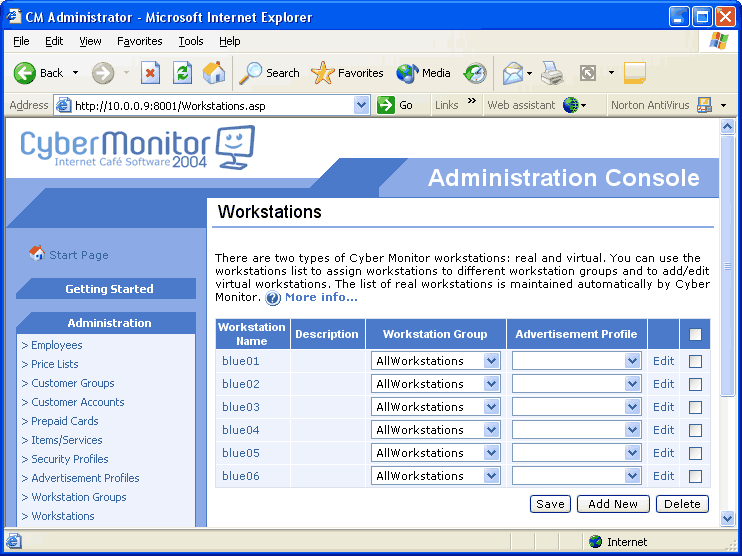742x556 pixels.
Task: Click the page icon in the address bar
Action: tap(64, 105)
